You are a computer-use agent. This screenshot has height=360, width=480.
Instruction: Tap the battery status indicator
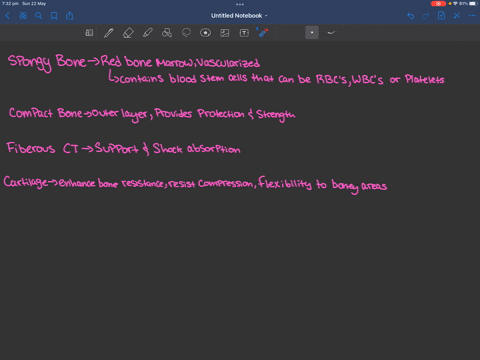point(473,4)
